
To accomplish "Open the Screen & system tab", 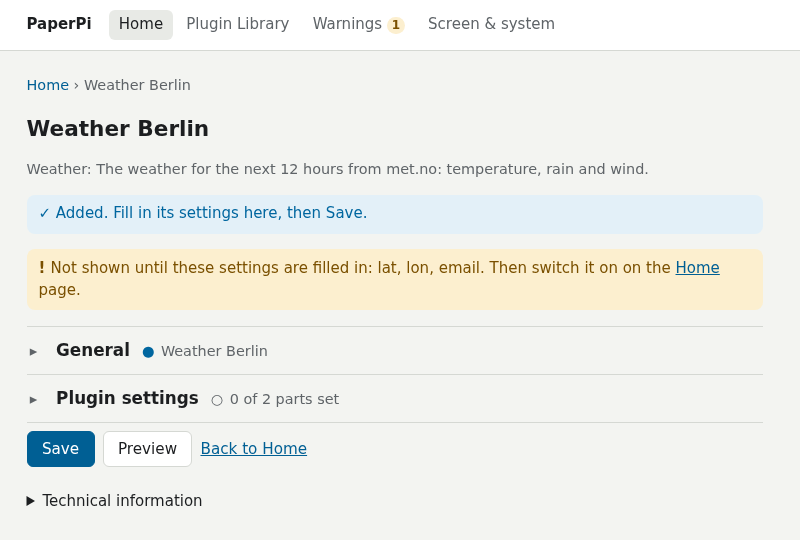I will click(491, 24).
